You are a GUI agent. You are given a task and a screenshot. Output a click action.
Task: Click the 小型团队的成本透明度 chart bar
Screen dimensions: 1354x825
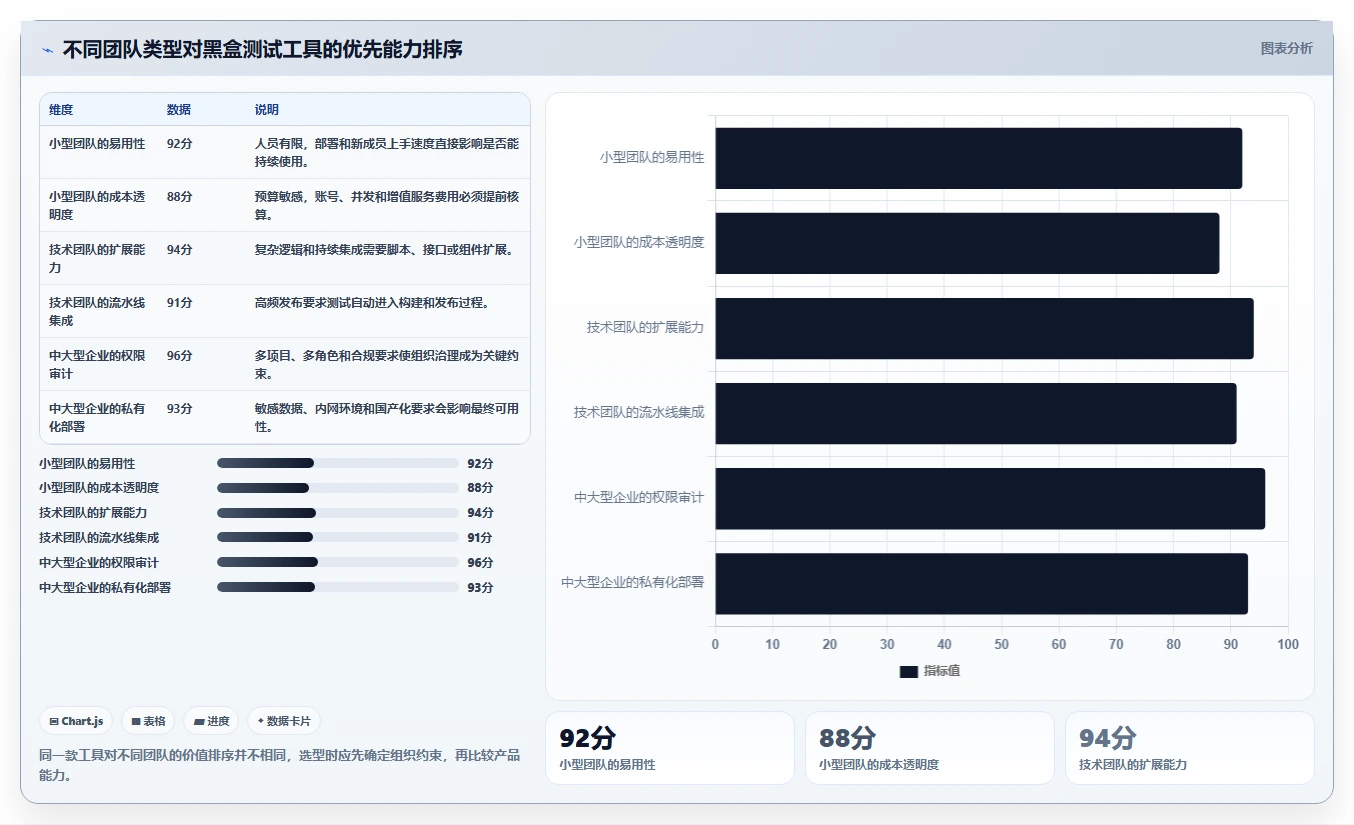tap(967, 243)
